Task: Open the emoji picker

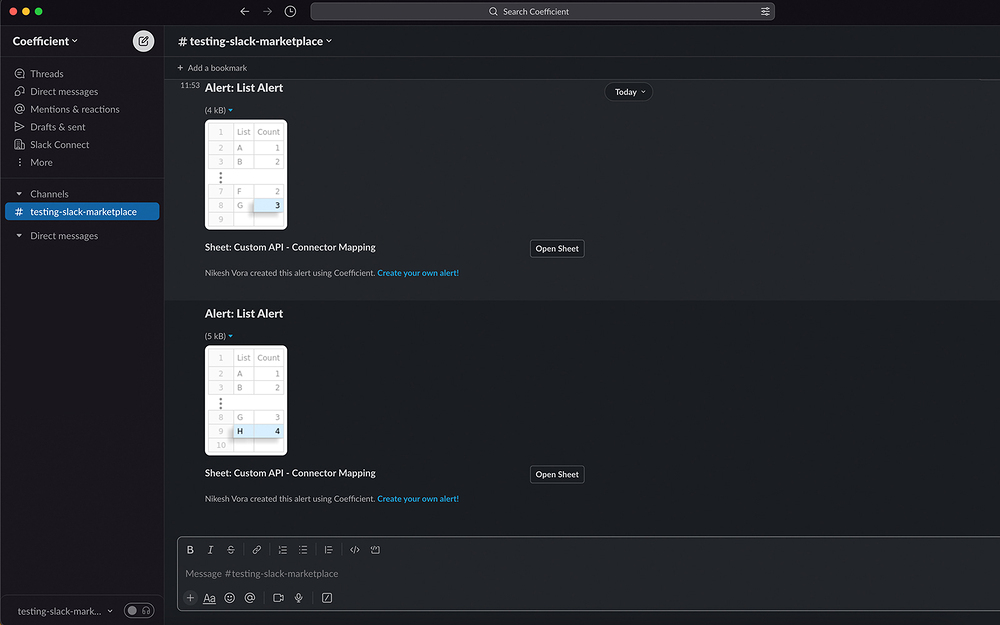Action: pyautogui.click(x=230, y=598)
